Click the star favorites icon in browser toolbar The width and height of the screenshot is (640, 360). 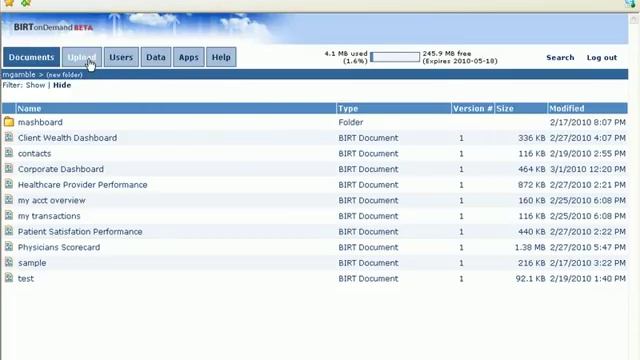pos(9,3)
